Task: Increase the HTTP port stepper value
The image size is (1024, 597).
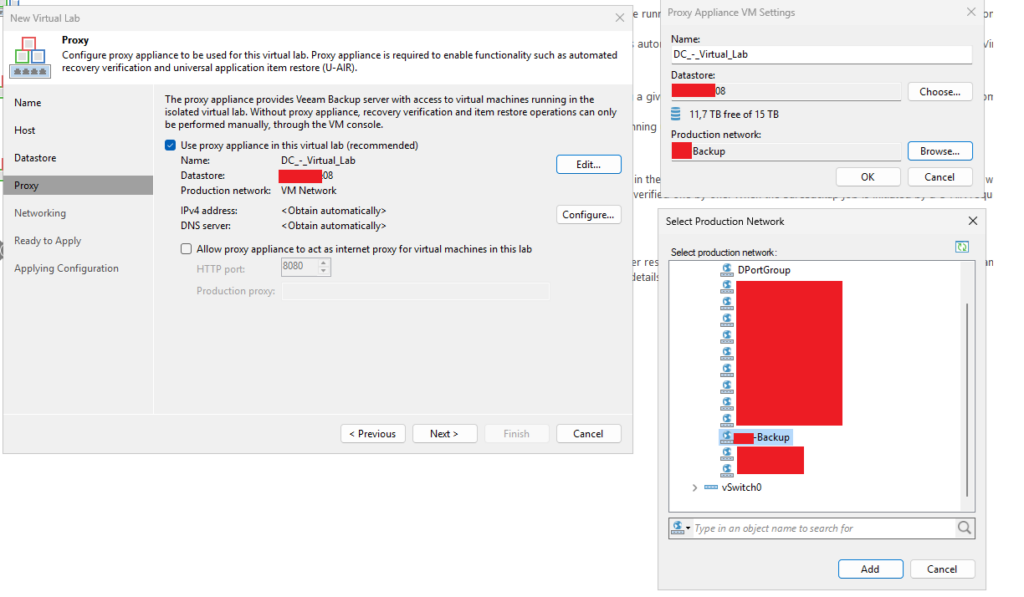Action: pyautogui.click(x=323, y=263)
